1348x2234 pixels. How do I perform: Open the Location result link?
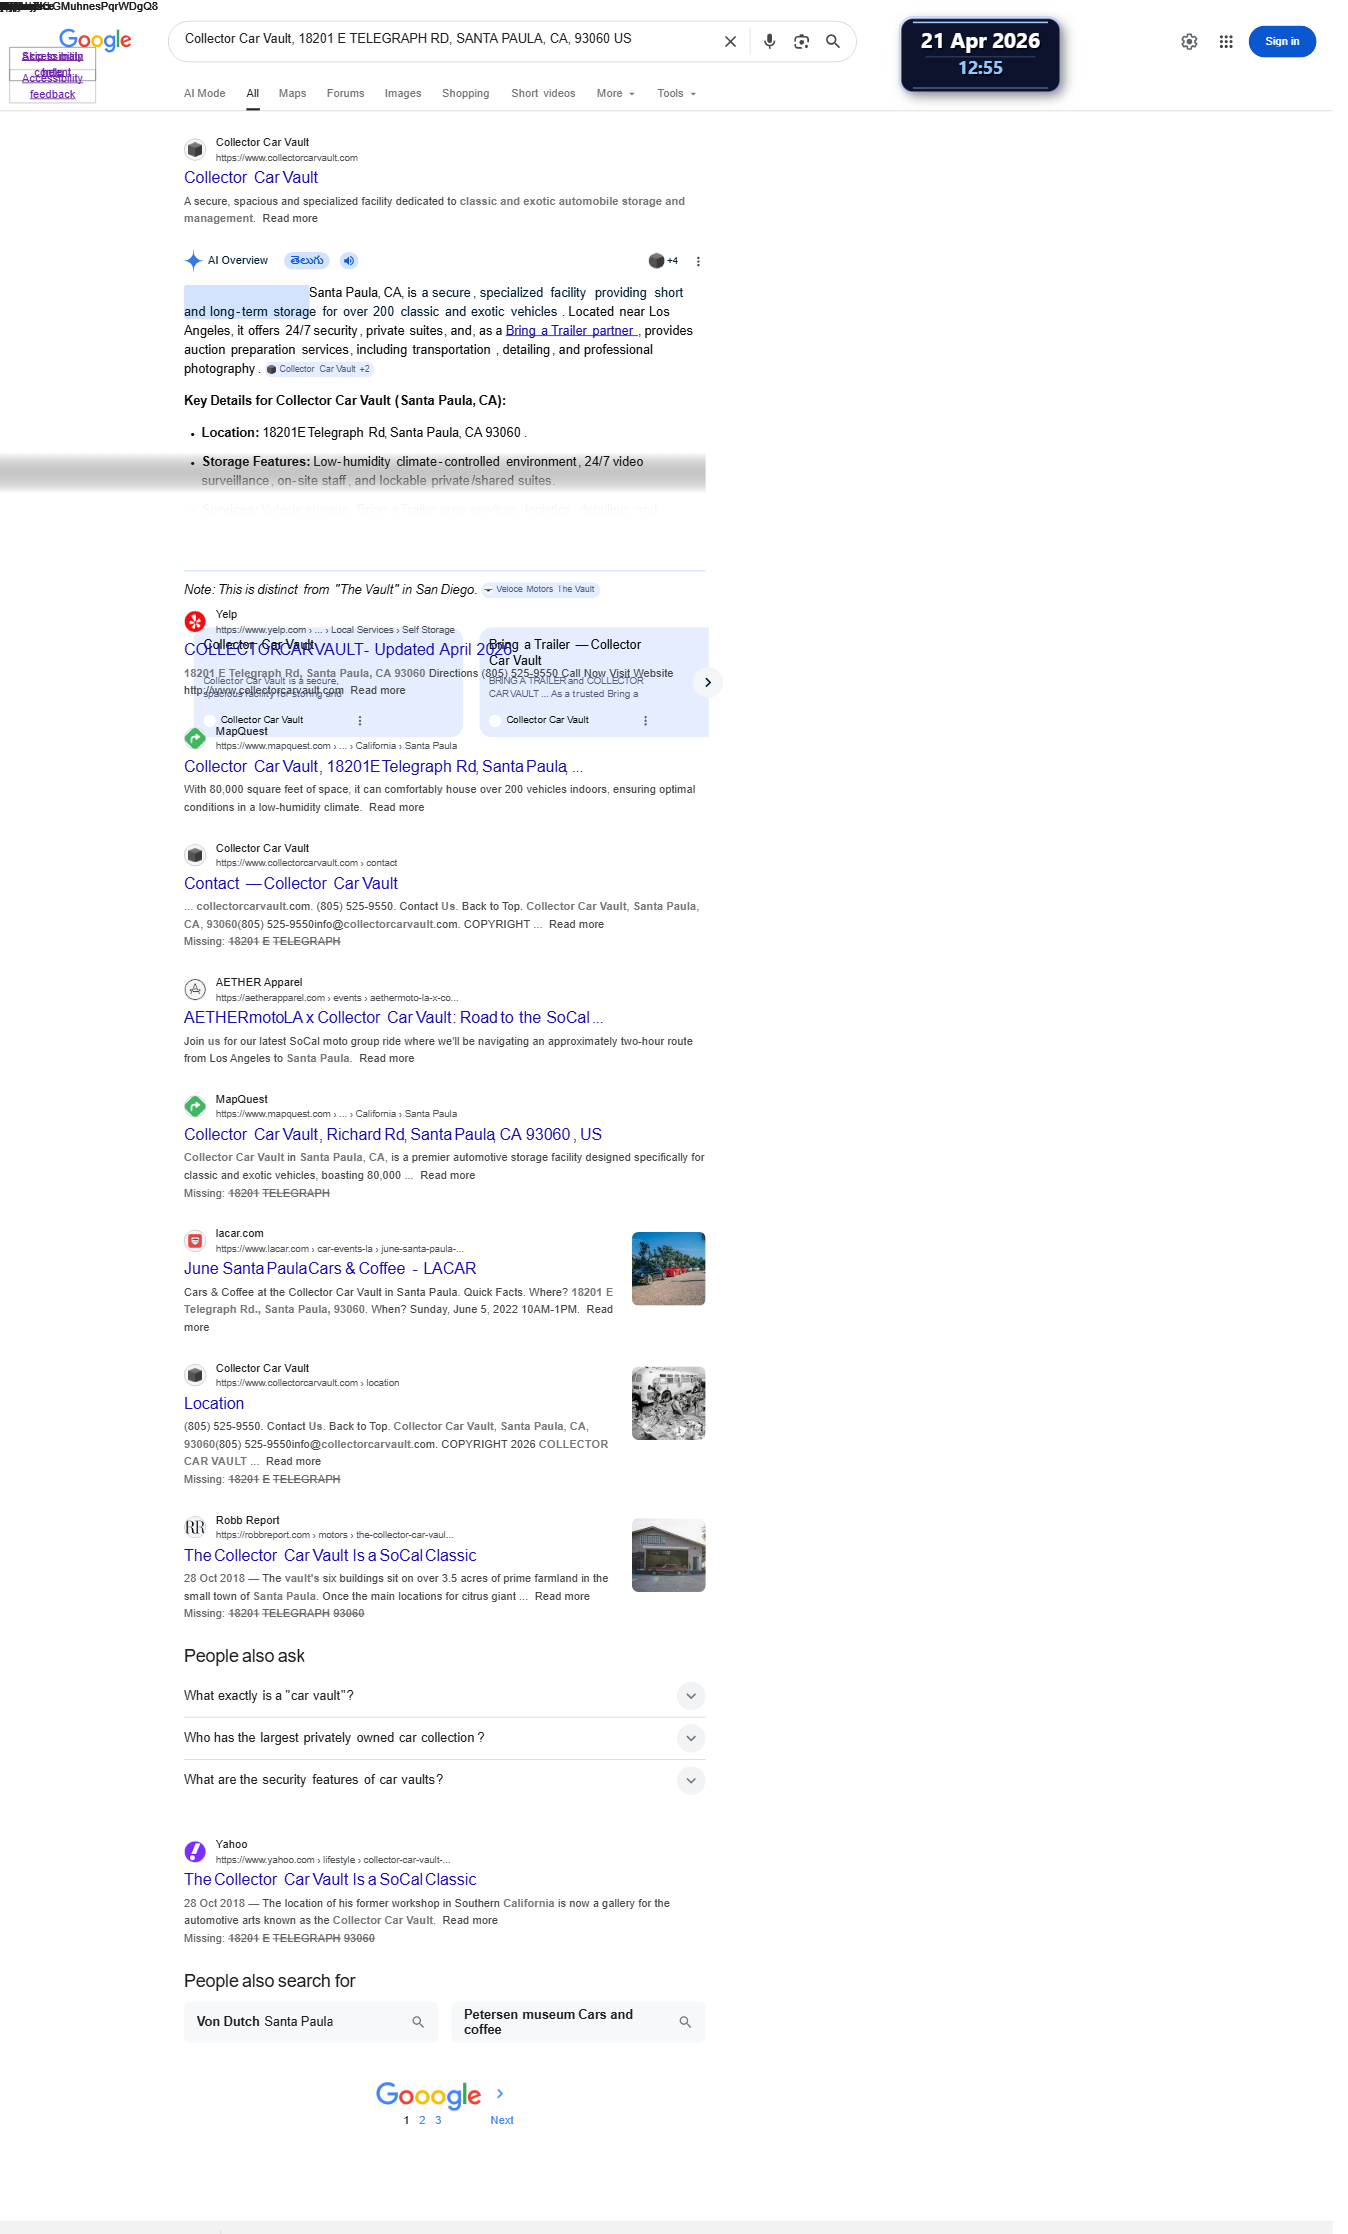(214, 1404)
